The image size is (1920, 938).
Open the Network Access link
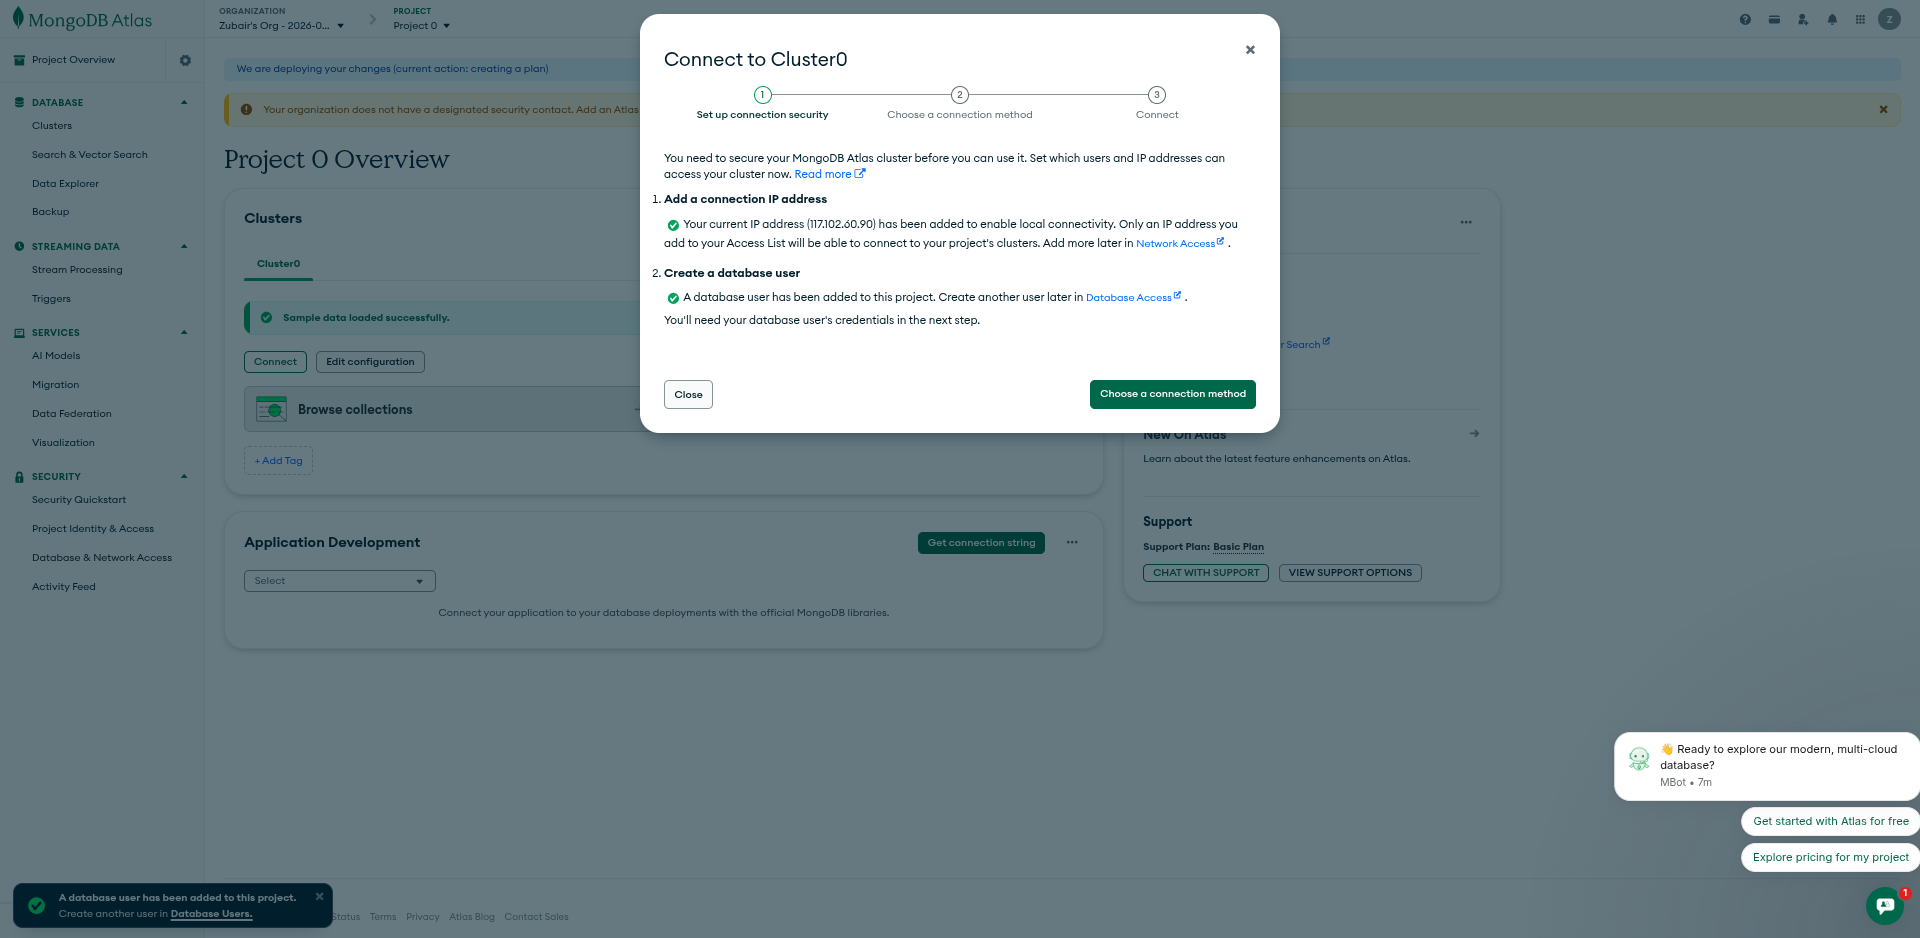pyautogui.click(x=1175, y=244)
